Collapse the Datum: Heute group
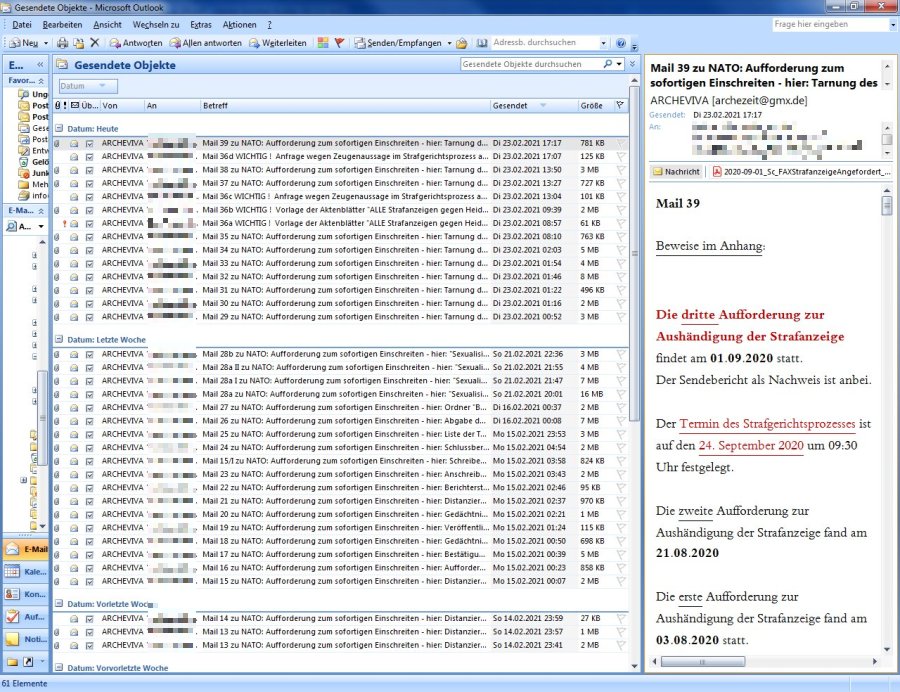This screenshot has width=900, height=692. [59, 129]
